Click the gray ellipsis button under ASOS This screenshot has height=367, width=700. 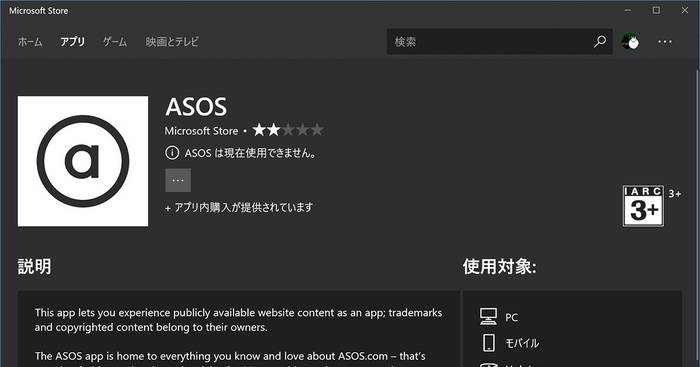click(178, 180)
